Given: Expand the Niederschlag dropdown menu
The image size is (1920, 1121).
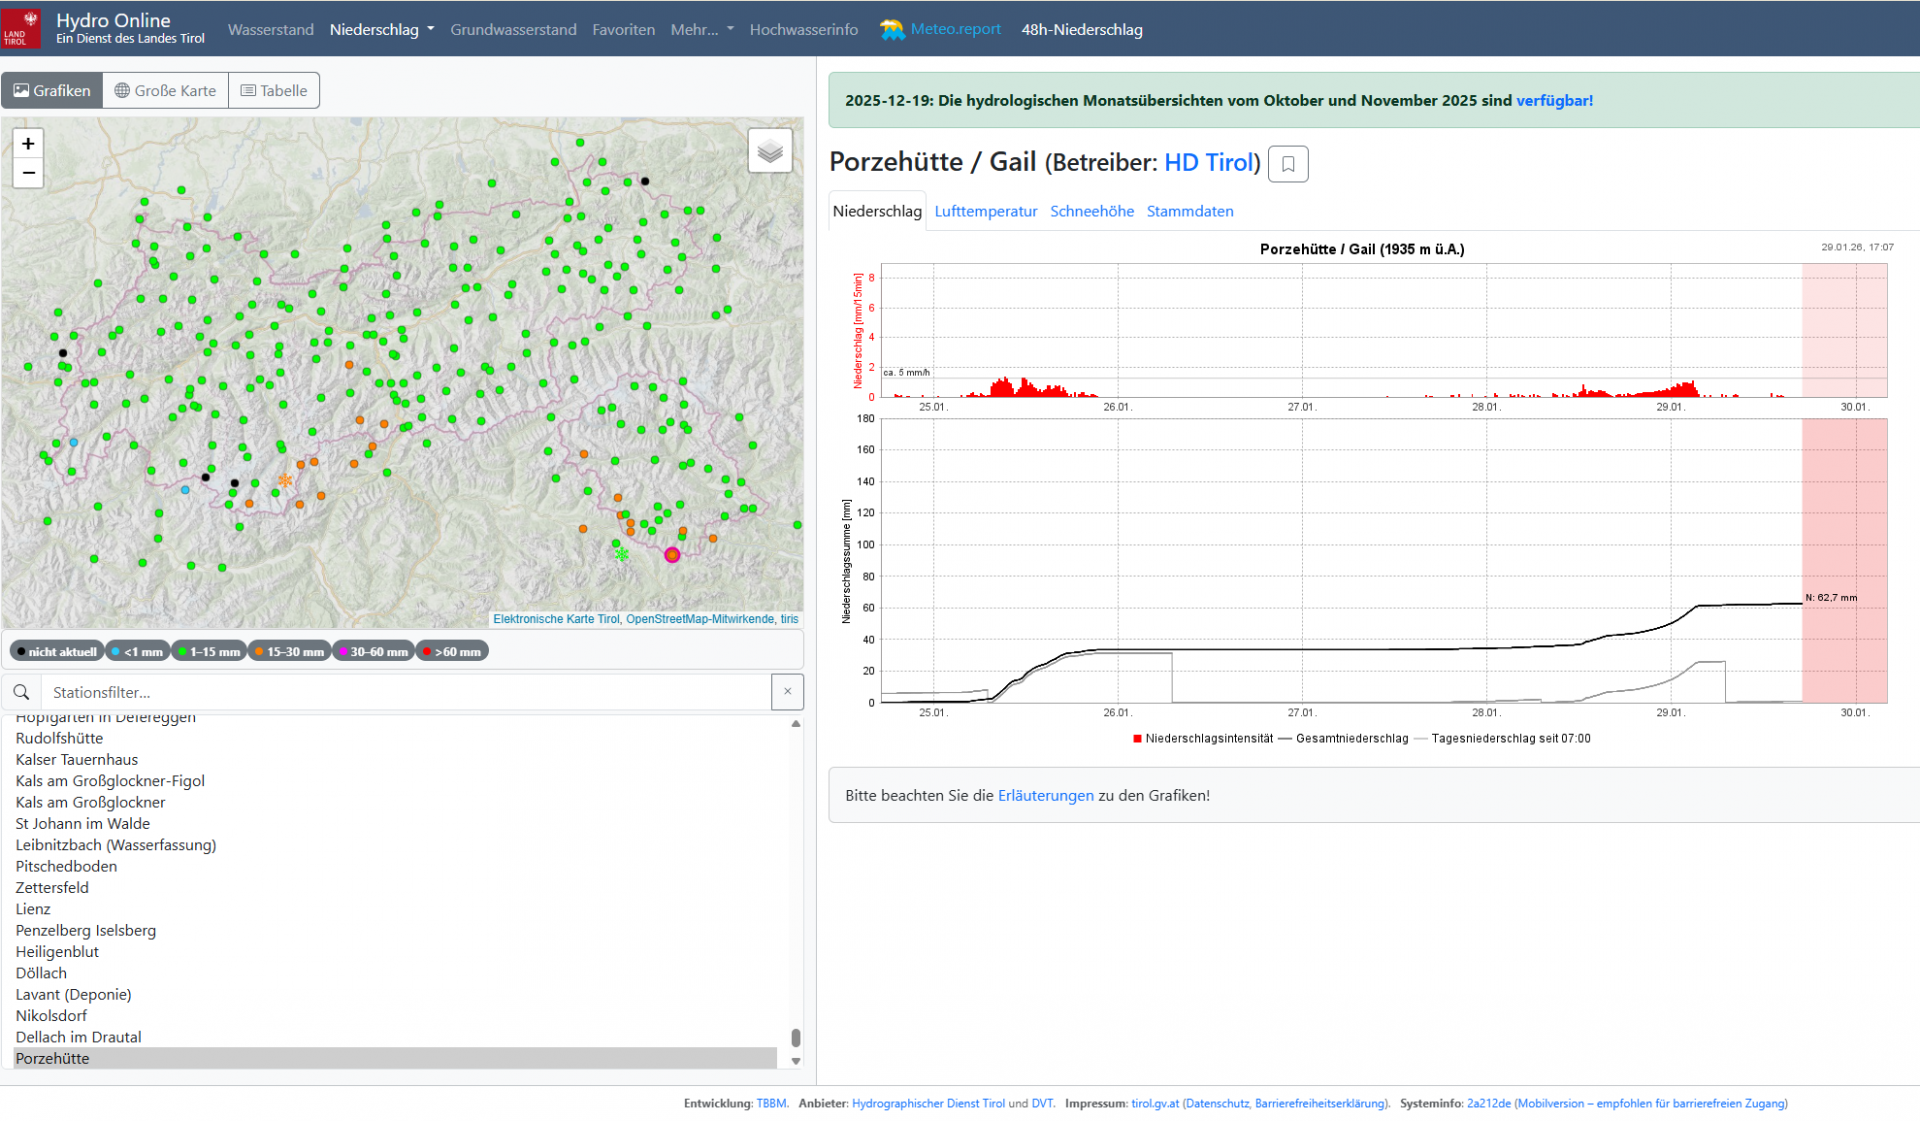Looking at the screenshot, I should click(x=382, y=30).
